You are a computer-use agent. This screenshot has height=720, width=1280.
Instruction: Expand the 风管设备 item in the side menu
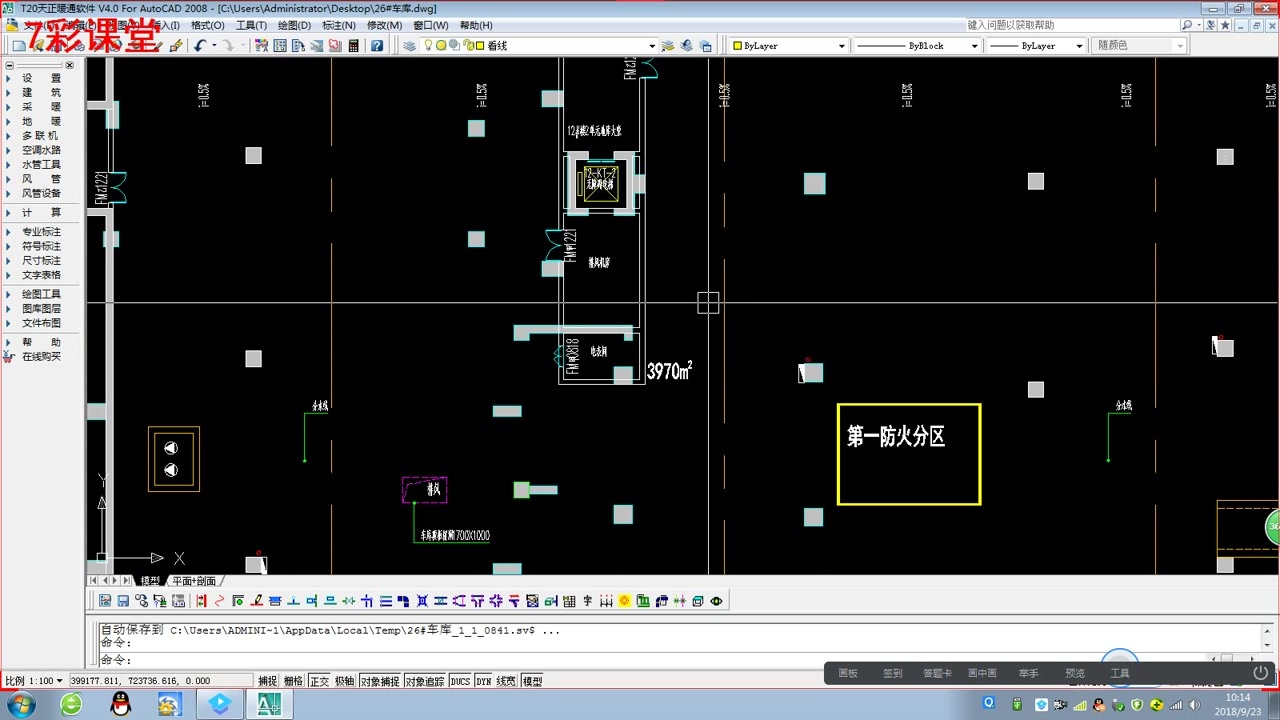tap(41, 193)
